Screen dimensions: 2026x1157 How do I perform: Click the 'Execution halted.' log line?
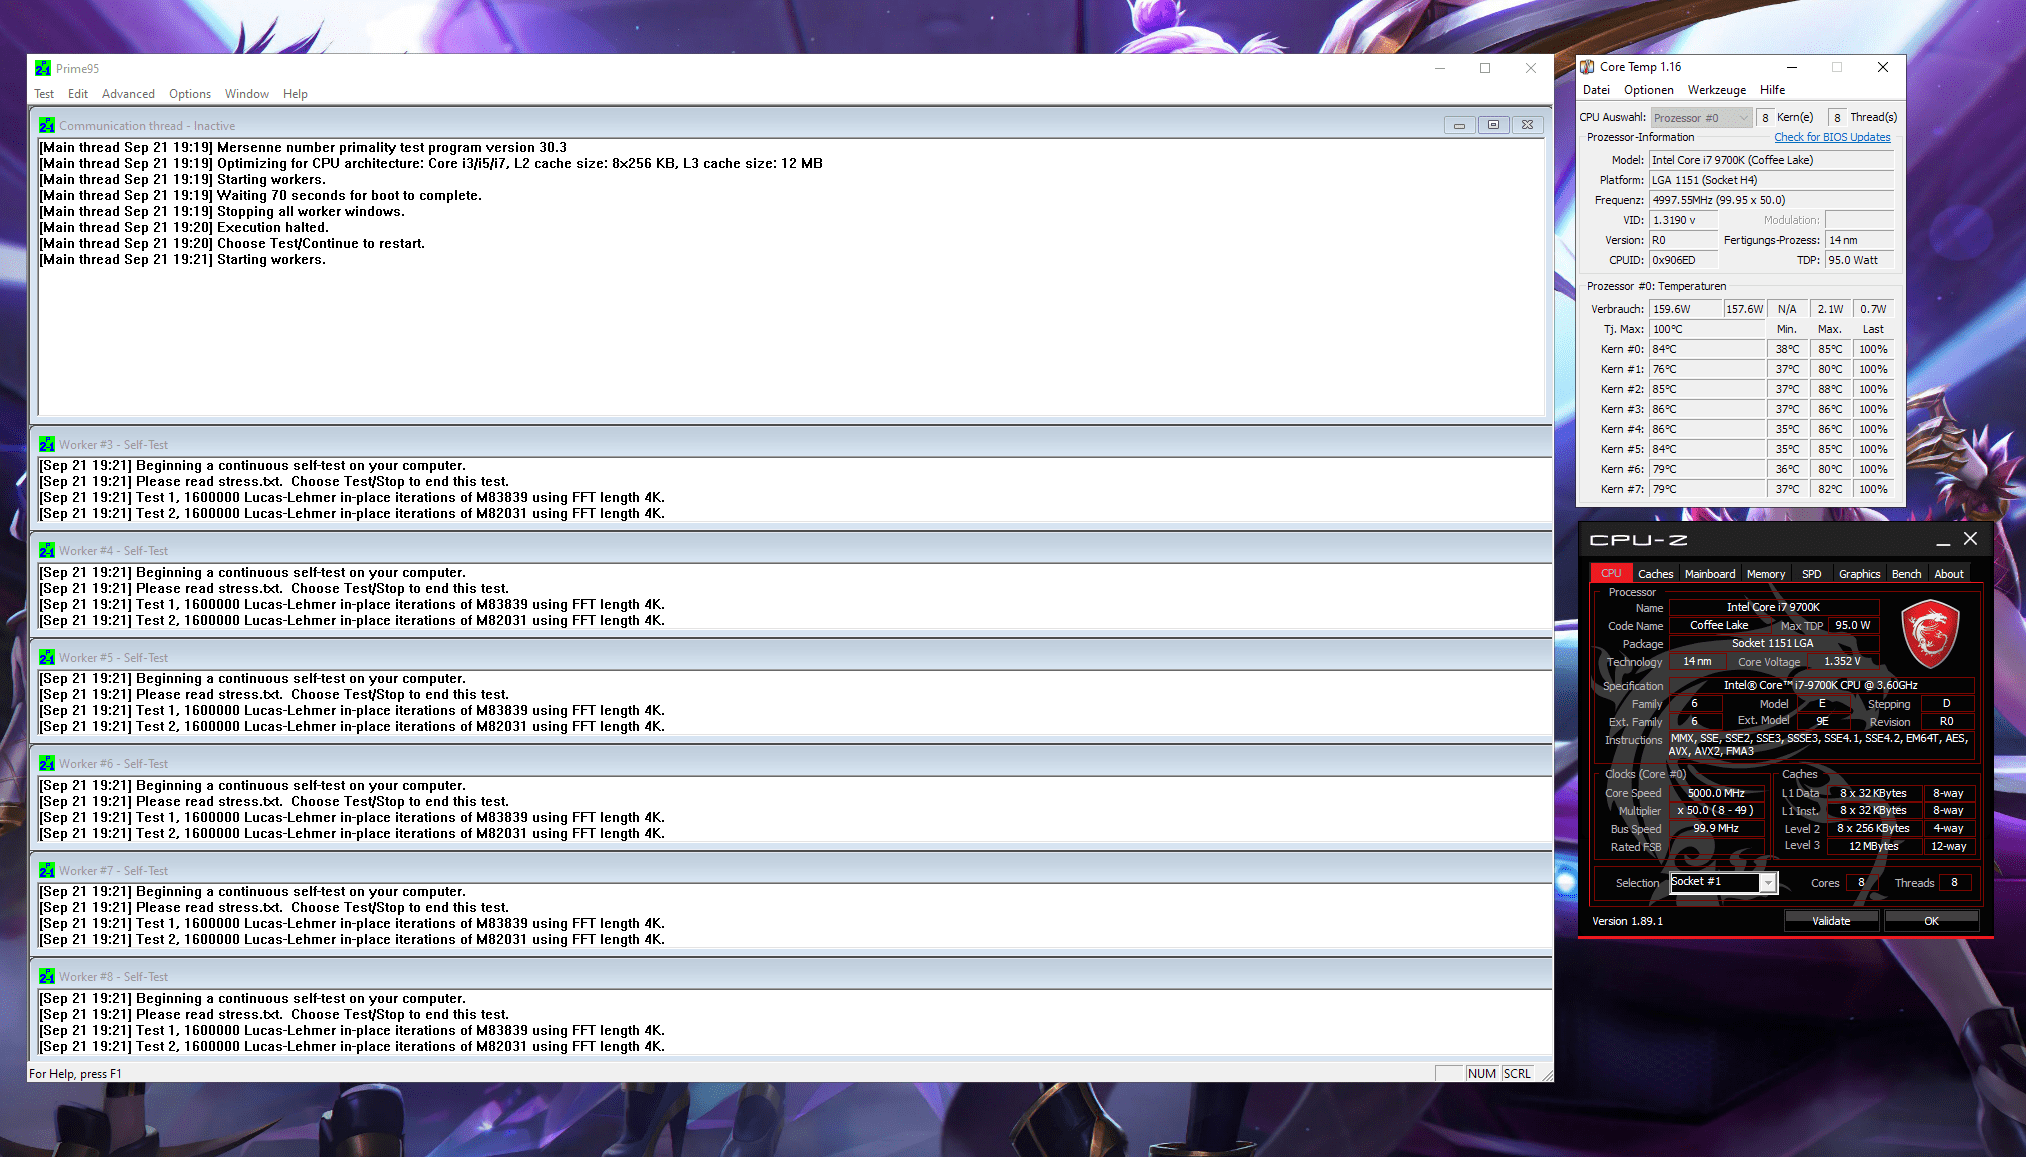[x=184, y=228]
